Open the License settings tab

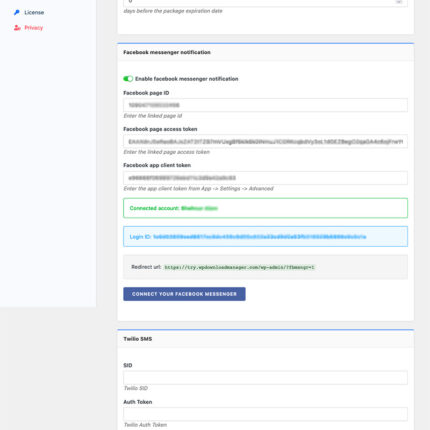pos(34,13)
